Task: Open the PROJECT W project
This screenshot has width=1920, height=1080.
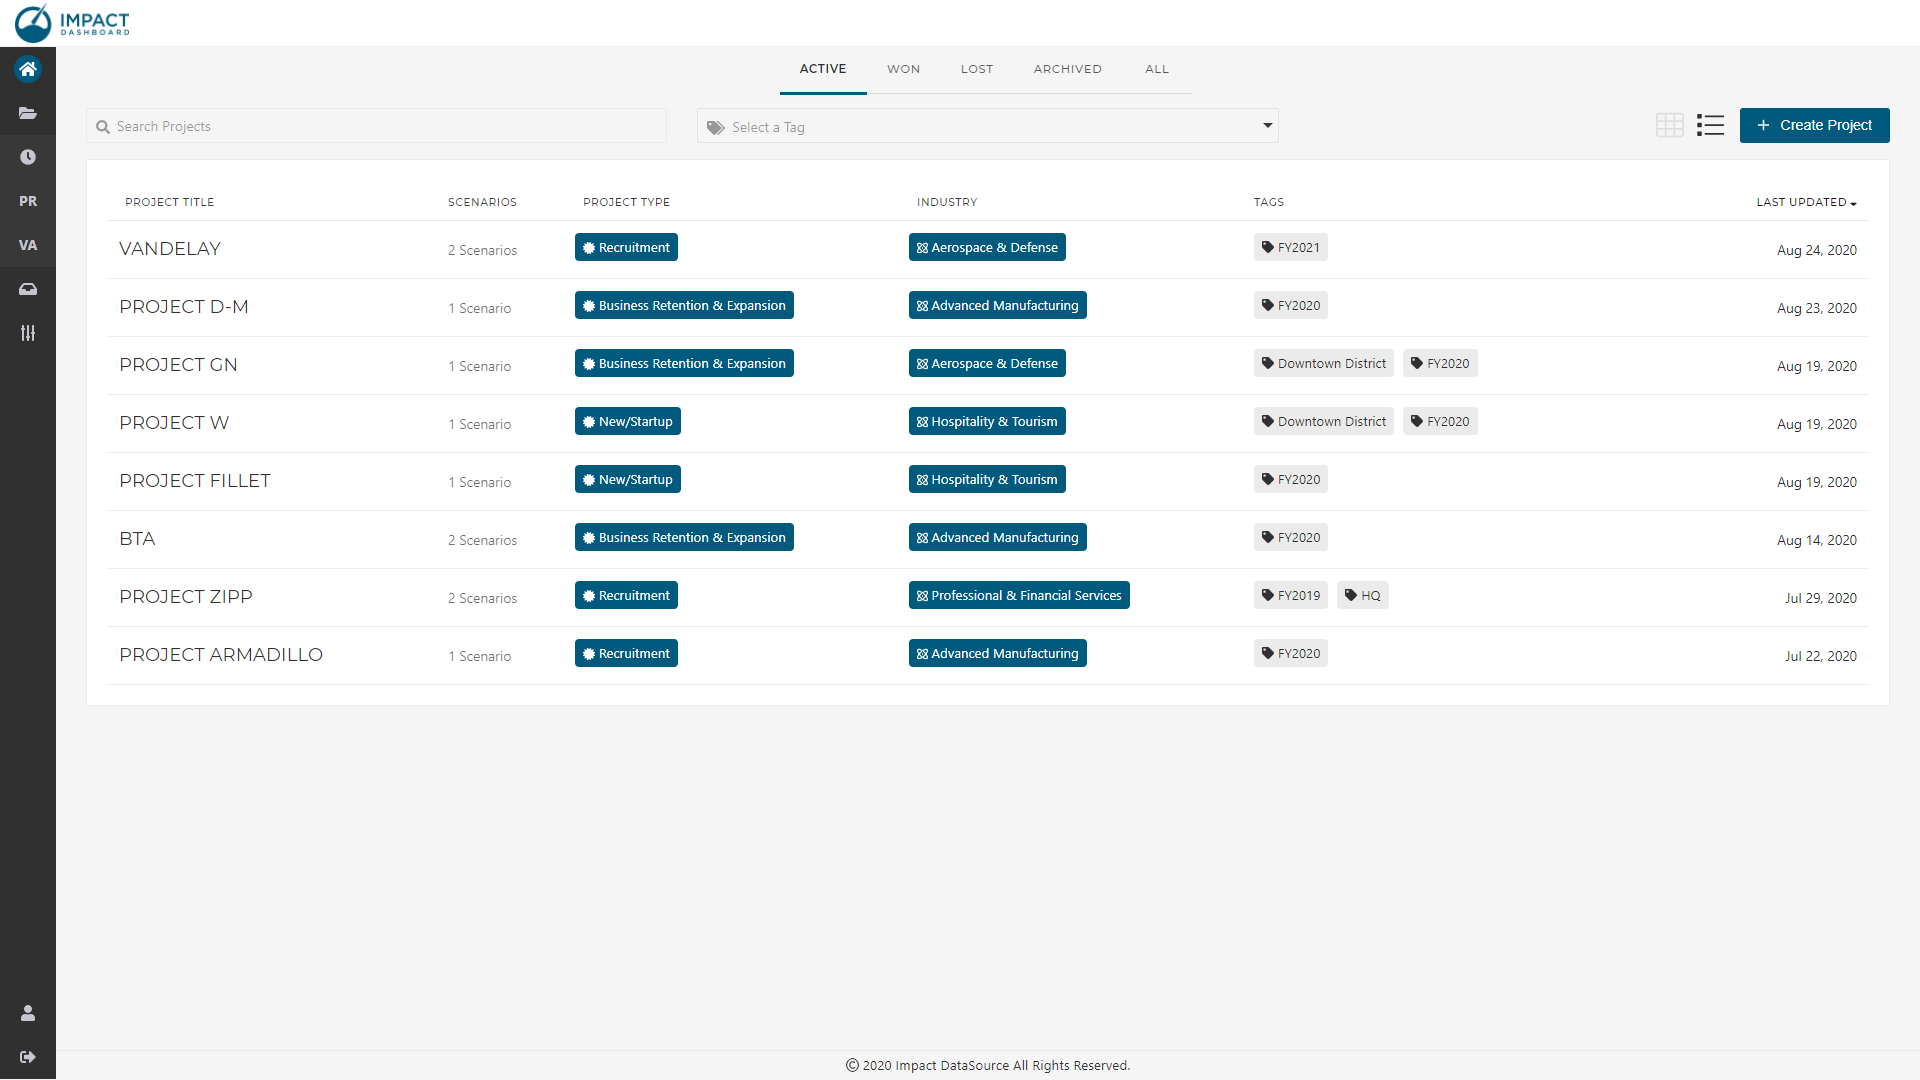Action: 174,423
